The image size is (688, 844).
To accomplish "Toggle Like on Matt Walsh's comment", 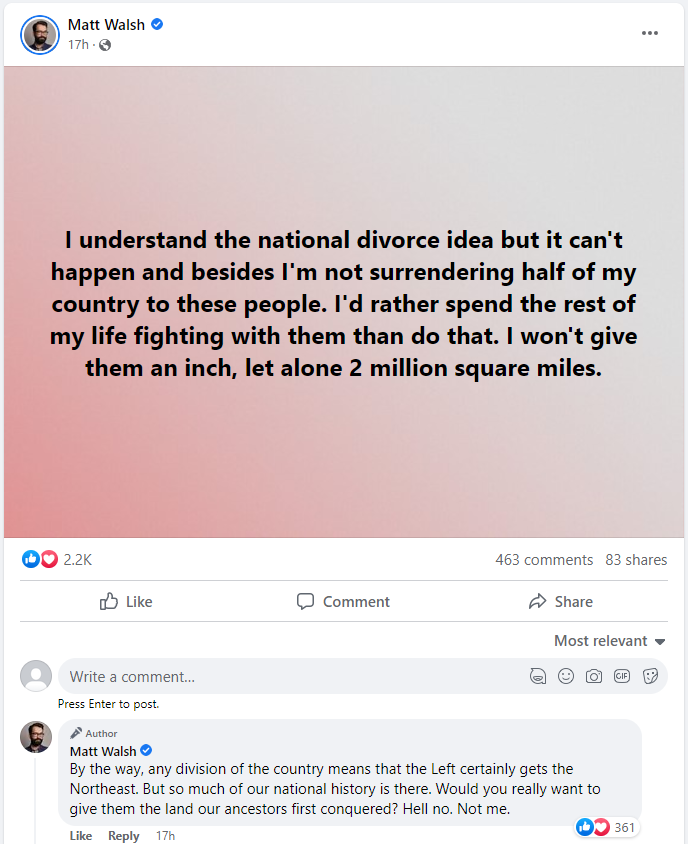I will coord(80,835).
